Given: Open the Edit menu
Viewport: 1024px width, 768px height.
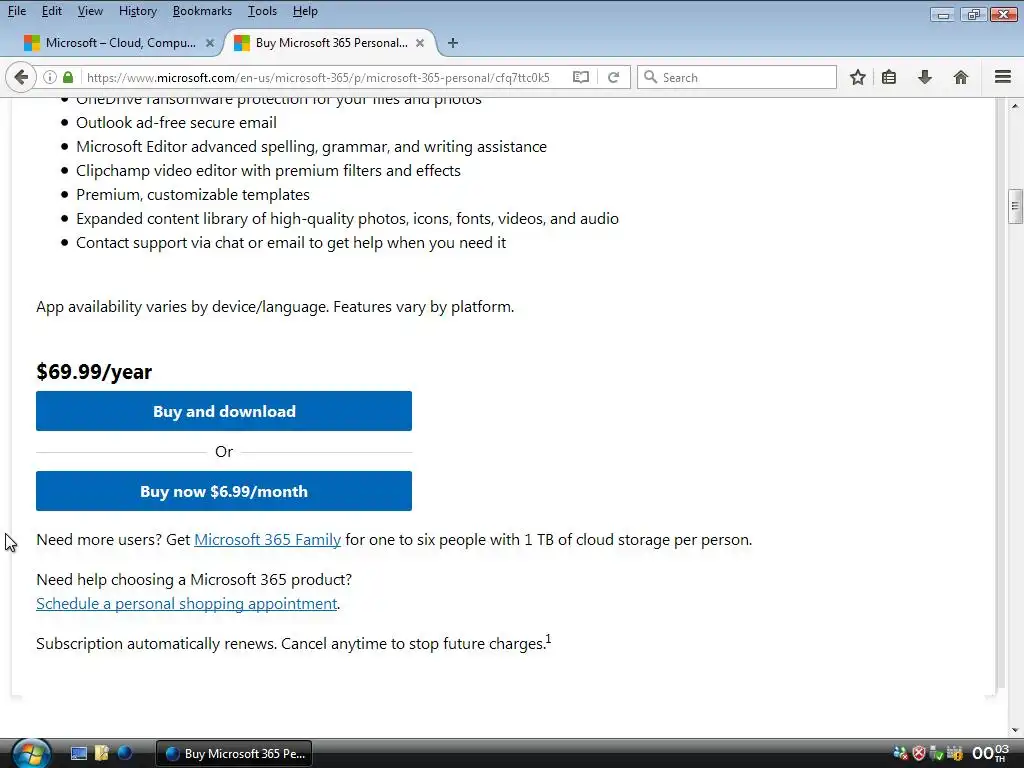Looking at the screenshot, I should [52, 11].
